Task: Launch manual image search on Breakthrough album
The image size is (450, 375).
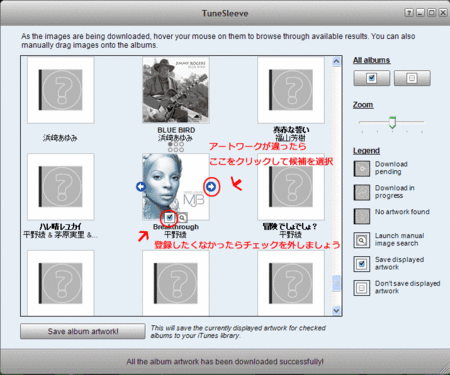Action: [x=182, y=218]
